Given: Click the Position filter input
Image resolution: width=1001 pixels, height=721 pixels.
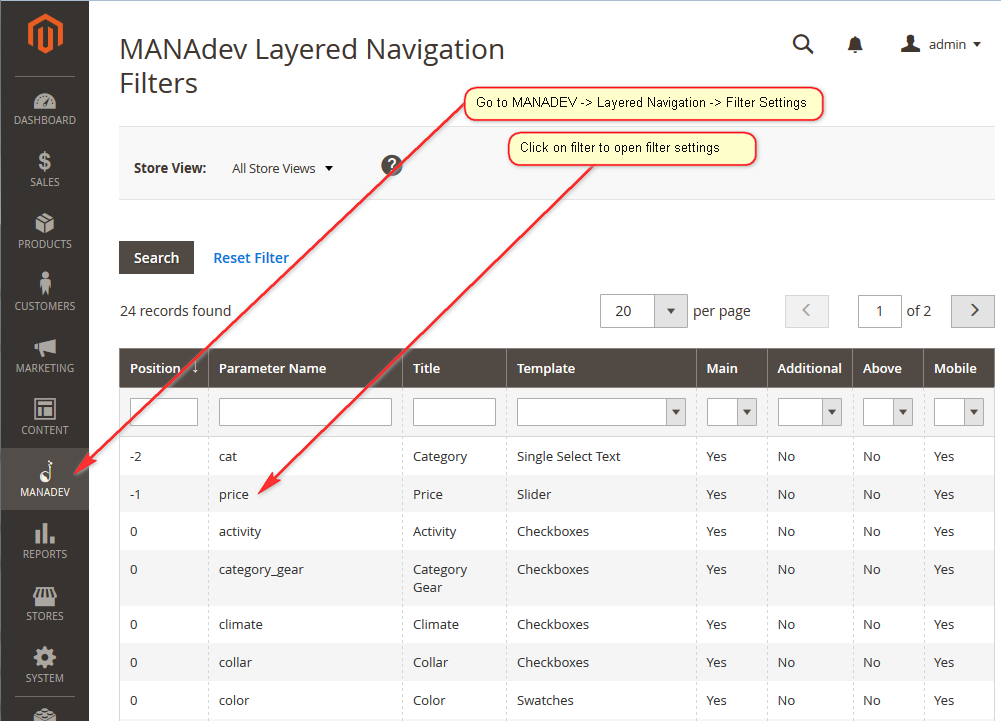Looking at the screenshot, I should [164, 412].
